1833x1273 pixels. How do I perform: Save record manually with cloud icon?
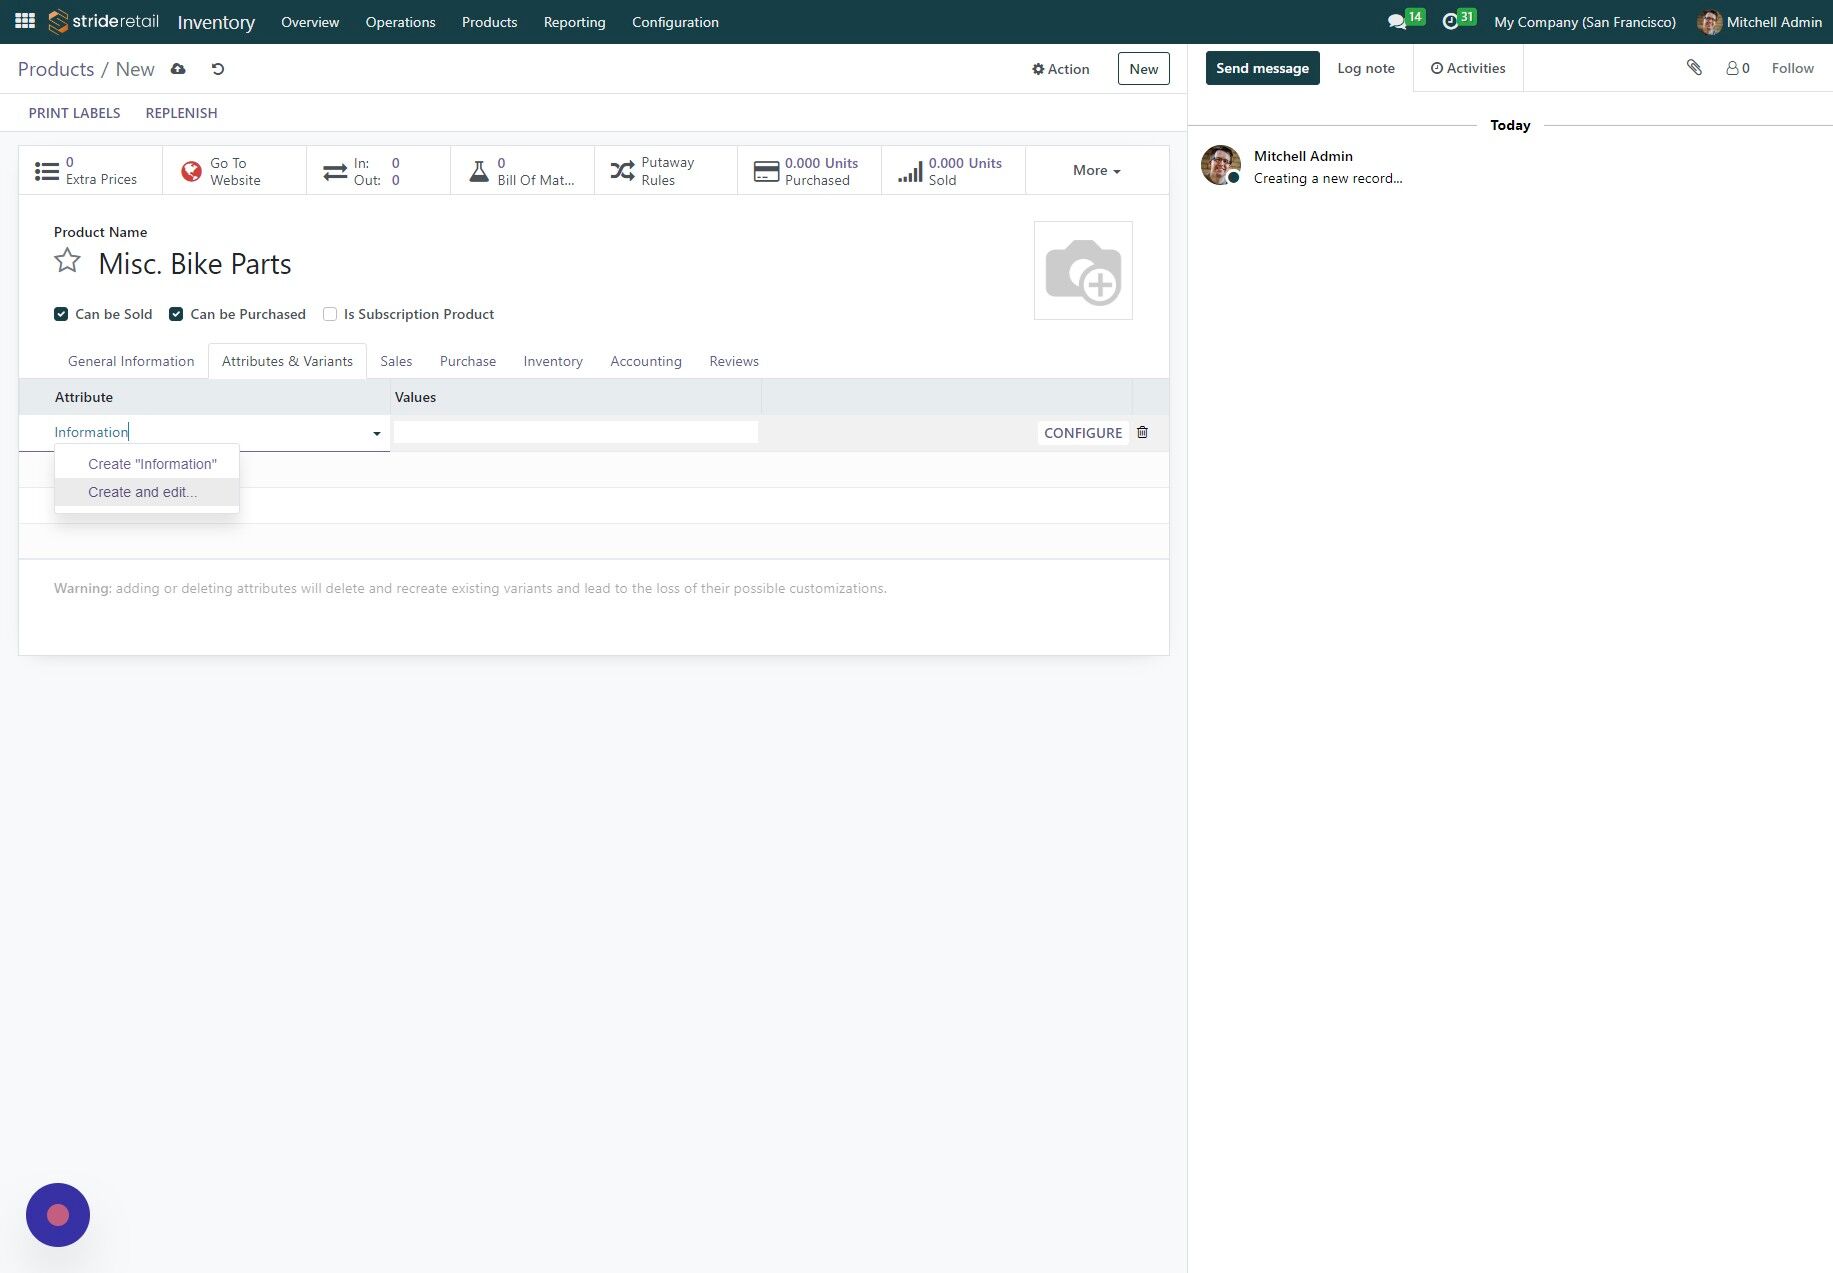178,69
